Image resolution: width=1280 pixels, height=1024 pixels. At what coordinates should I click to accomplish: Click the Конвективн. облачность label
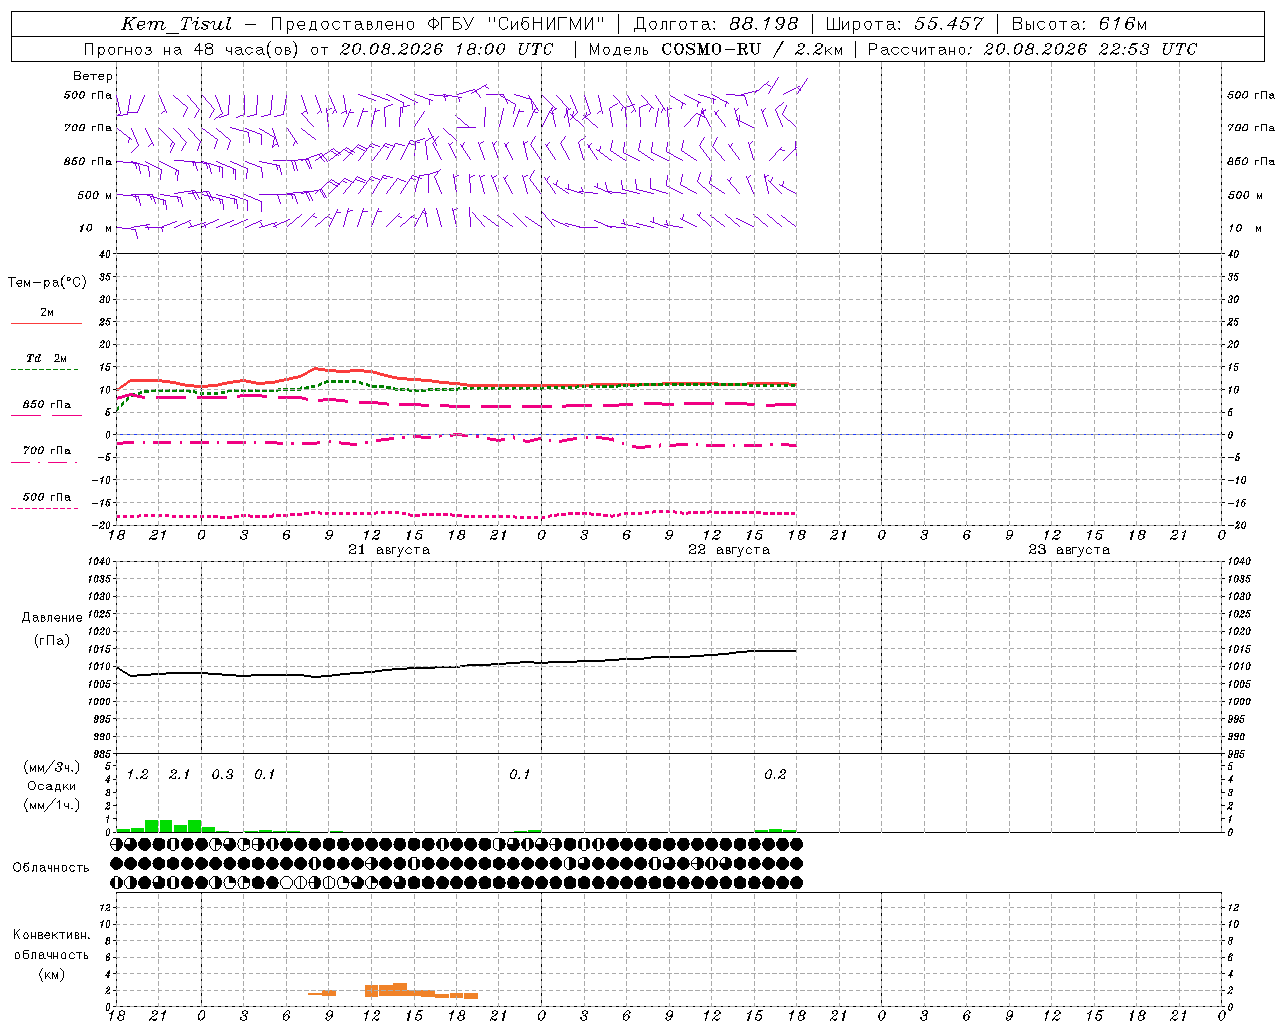[x=51, y=954]
